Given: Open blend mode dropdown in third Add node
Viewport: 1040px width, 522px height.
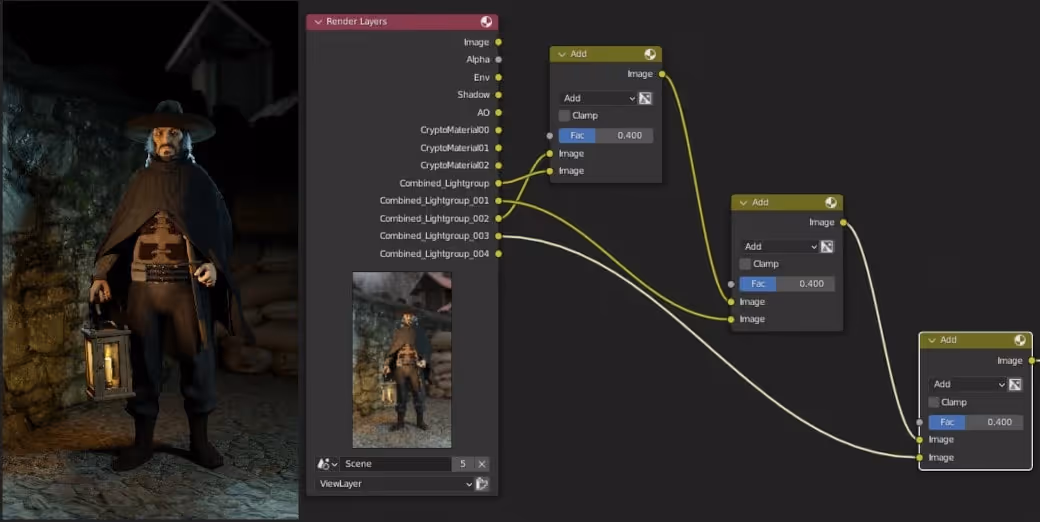Looking at the screenshot, I should pos(968,385).
